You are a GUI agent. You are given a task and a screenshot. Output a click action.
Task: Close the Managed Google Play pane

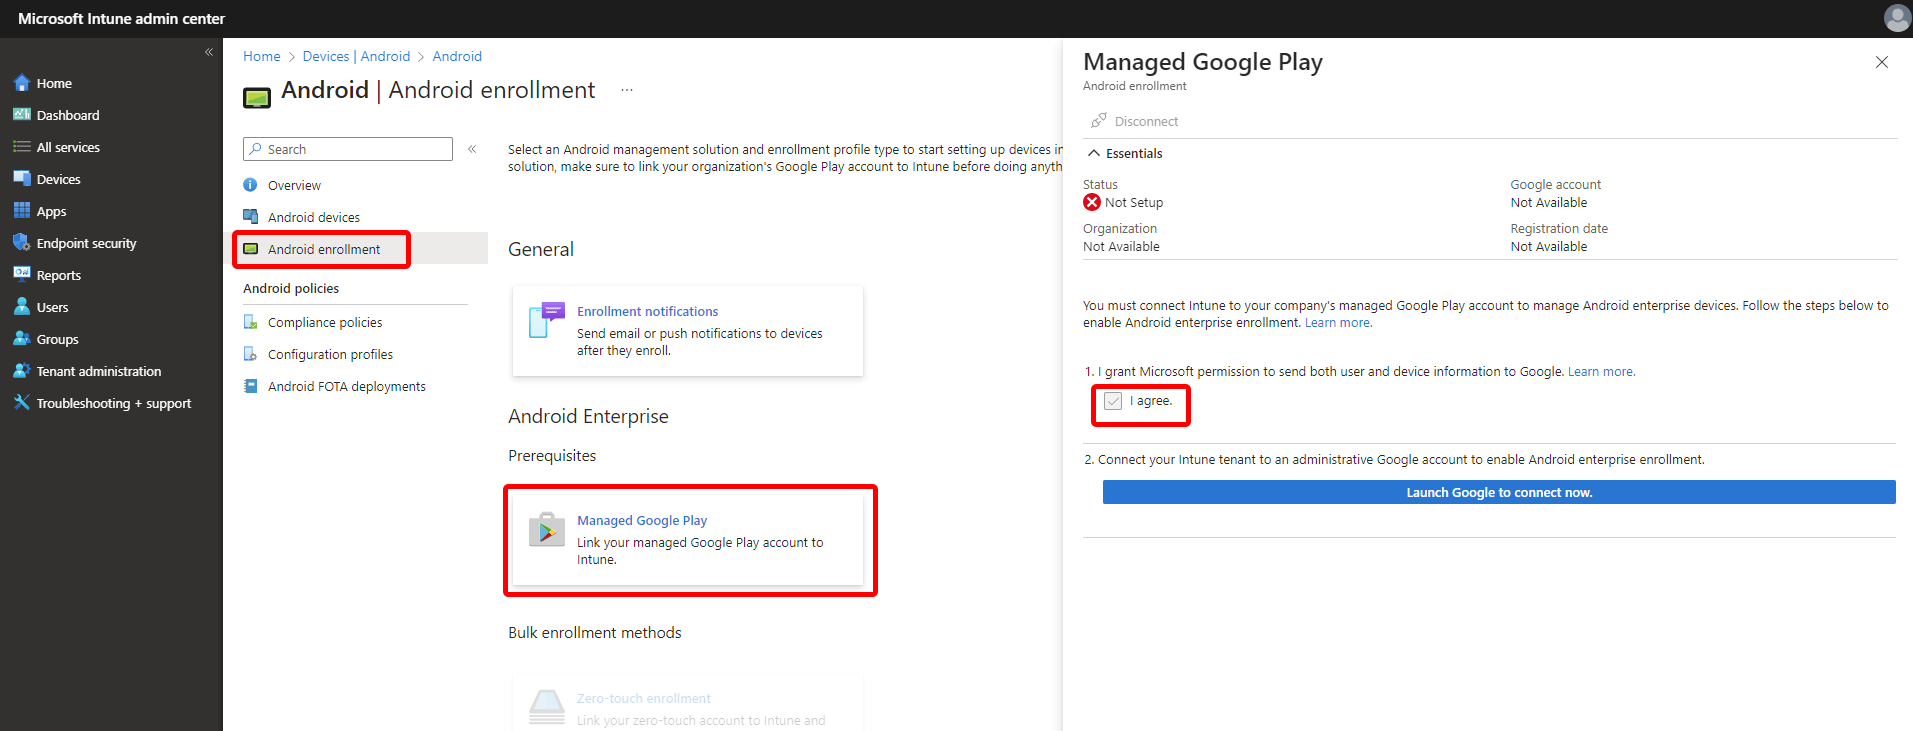(x=1881, y=62)
